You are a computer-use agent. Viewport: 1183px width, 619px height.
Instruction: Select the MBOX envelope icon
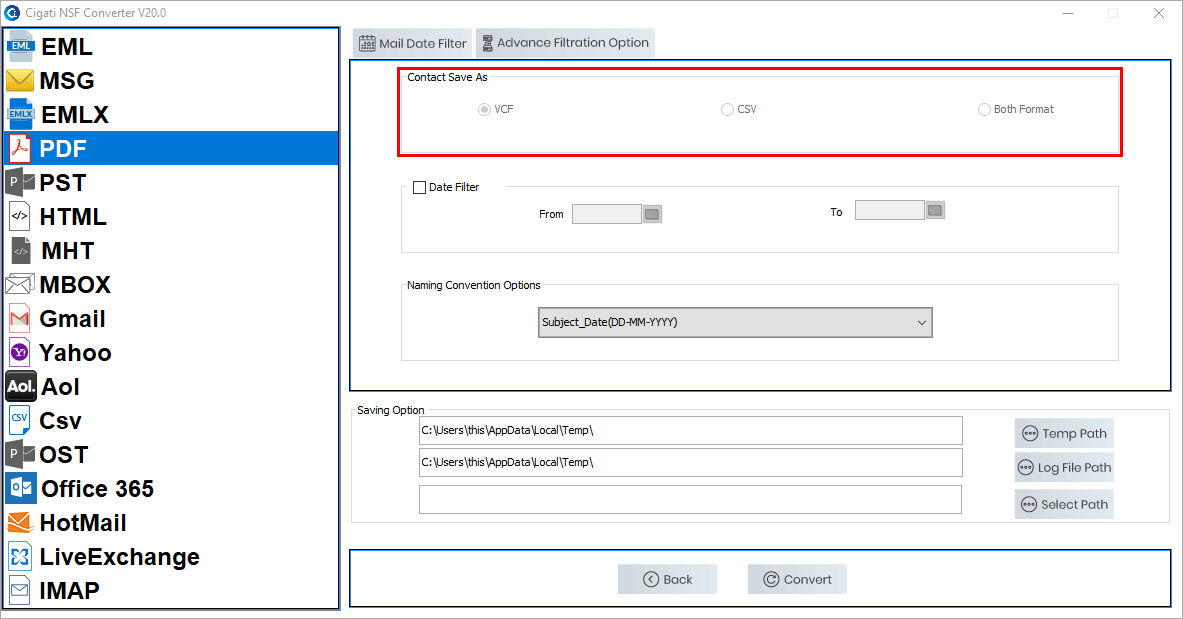20,284
